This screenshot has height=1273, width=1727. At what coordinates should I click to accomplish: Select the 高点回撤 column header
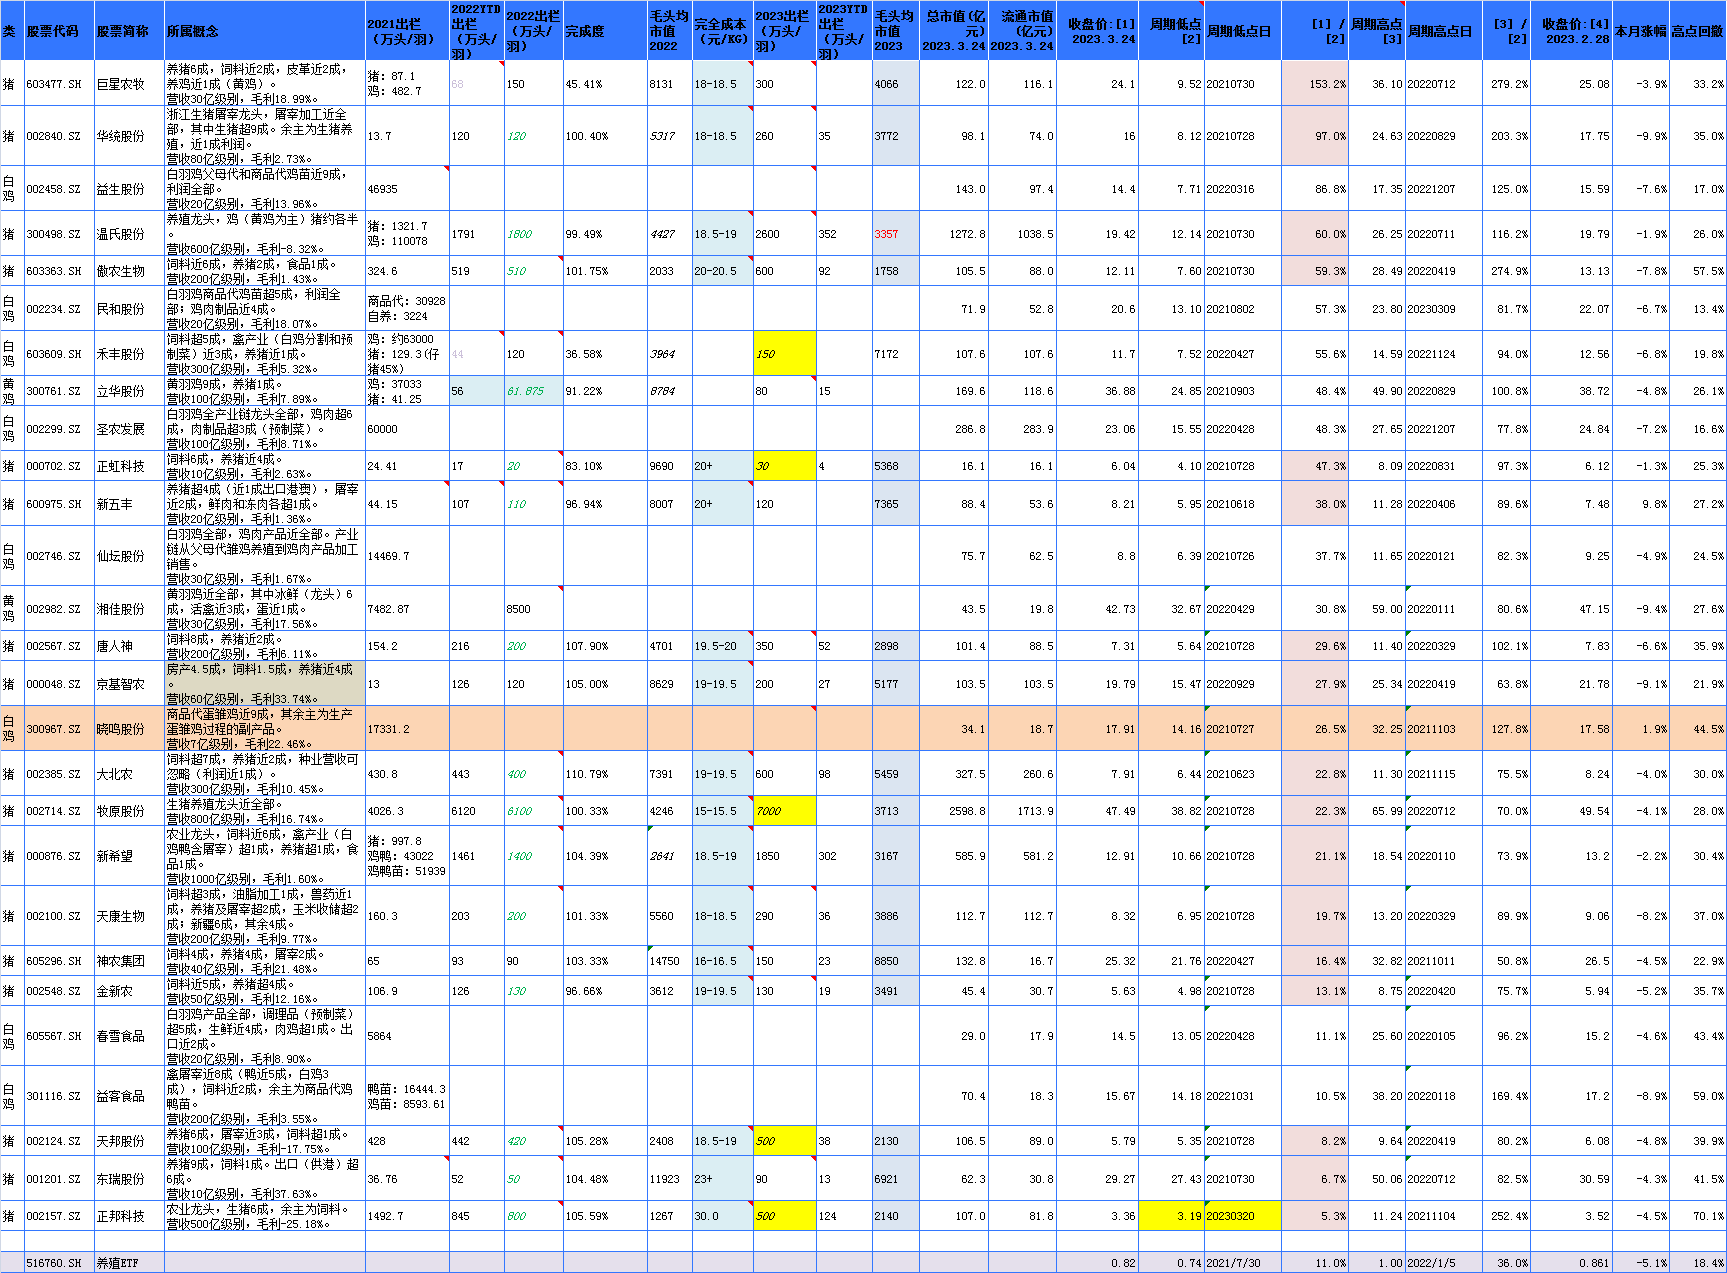1698,31
